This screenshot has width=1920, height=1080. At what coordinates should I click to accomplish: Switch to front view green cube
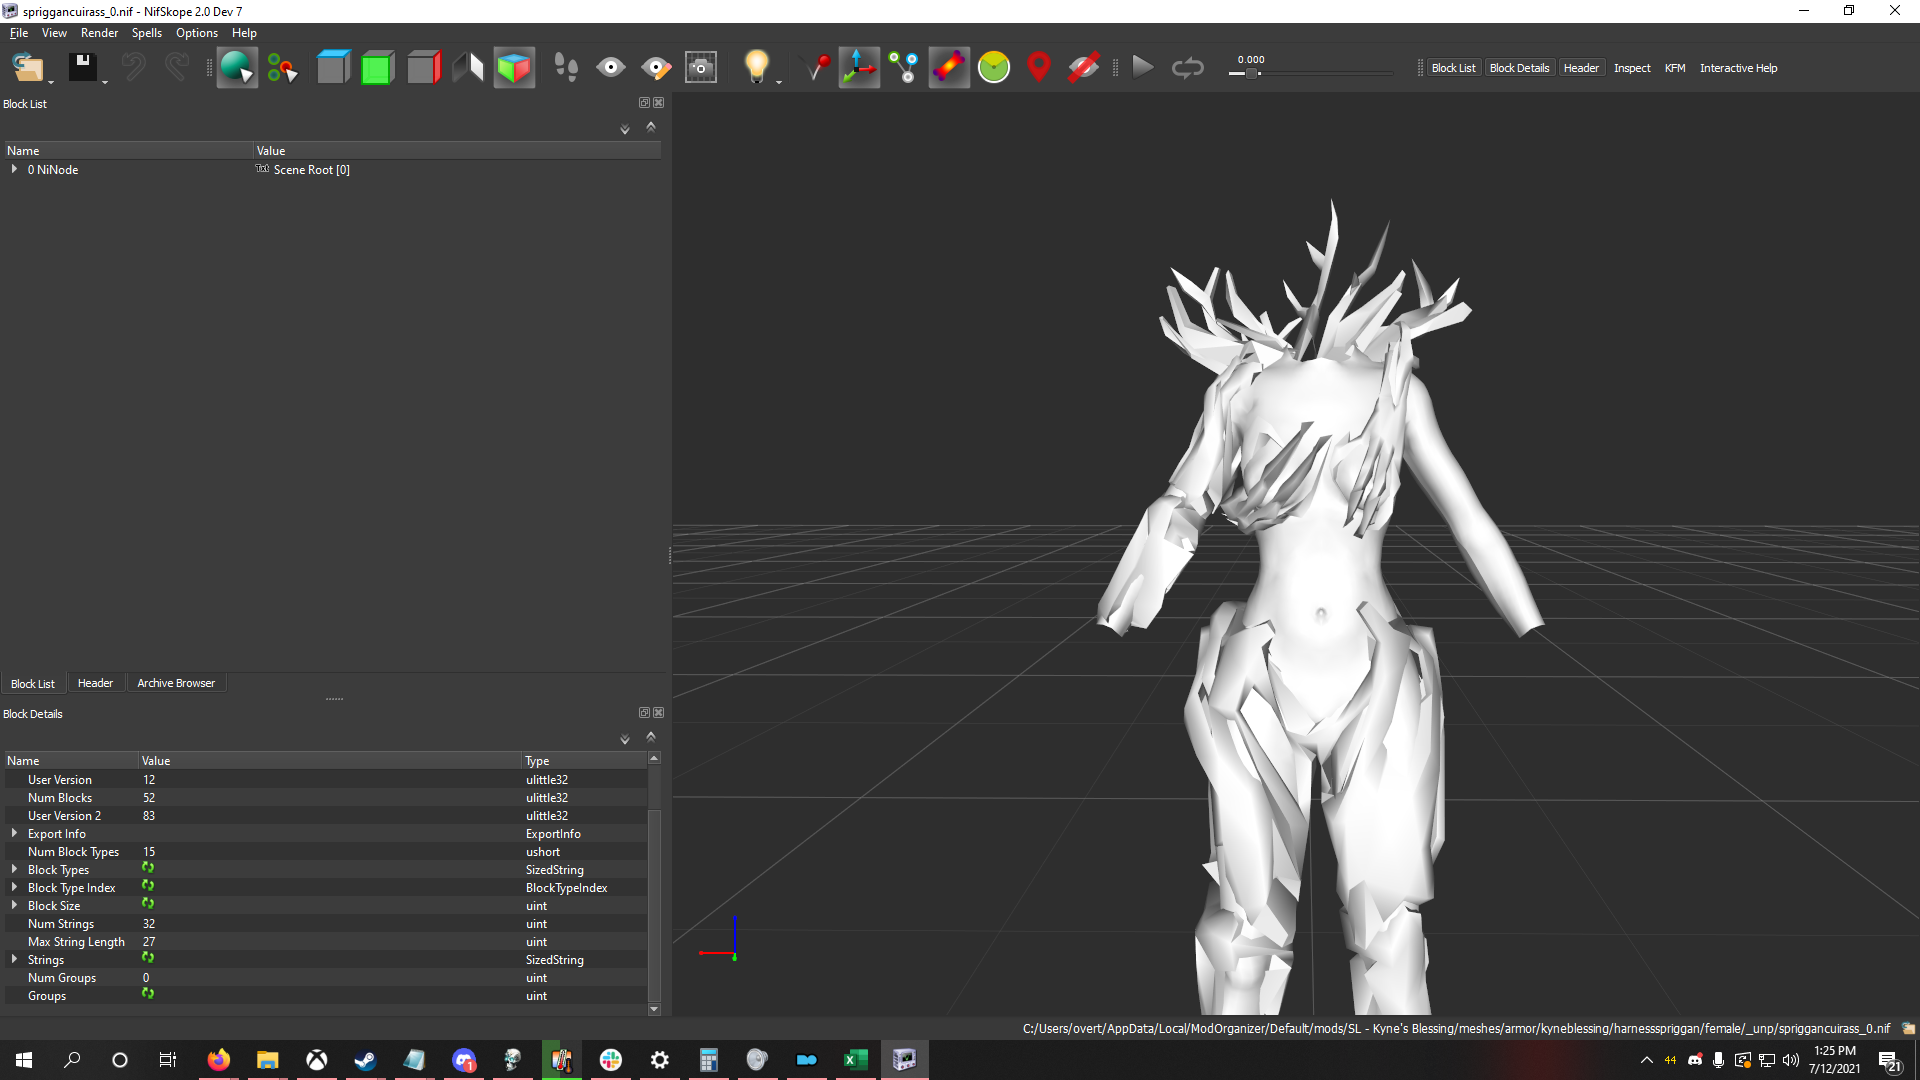point(377,68)
